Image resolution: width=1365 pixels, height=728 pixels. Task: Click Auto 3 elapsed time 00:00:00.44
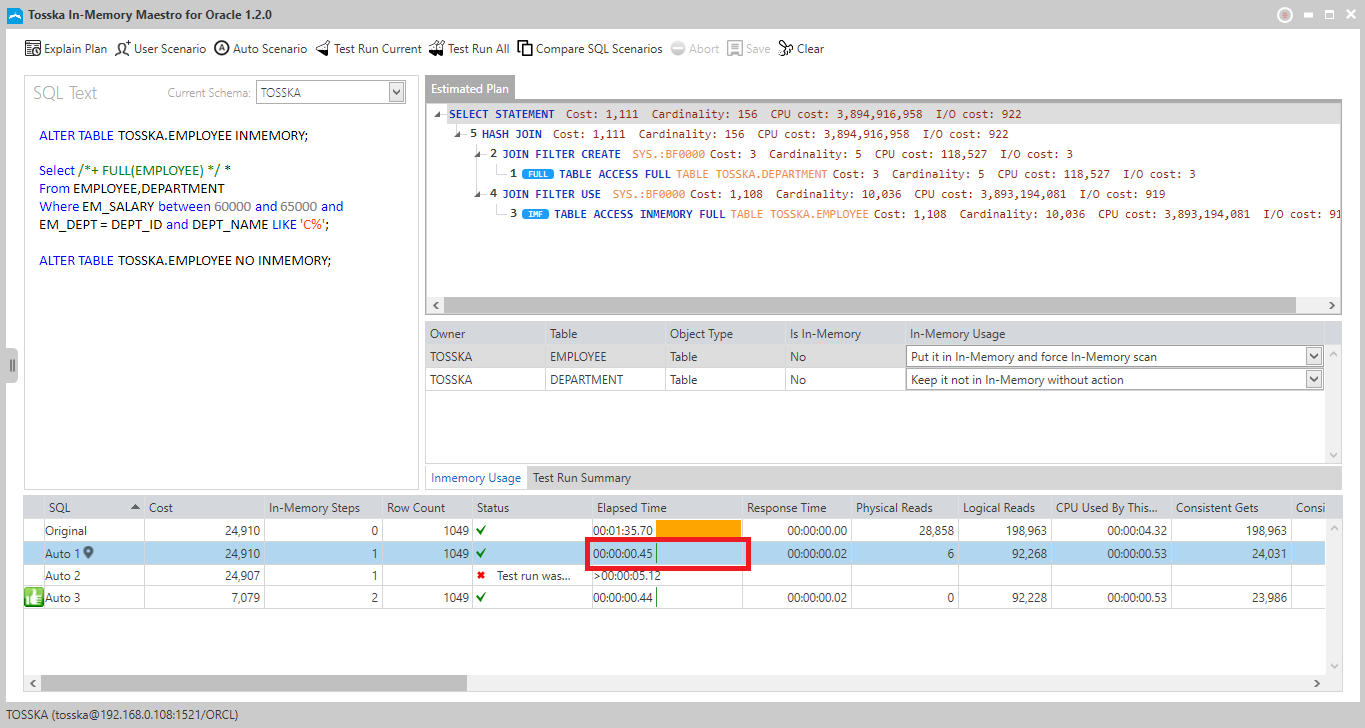(623, 597)
